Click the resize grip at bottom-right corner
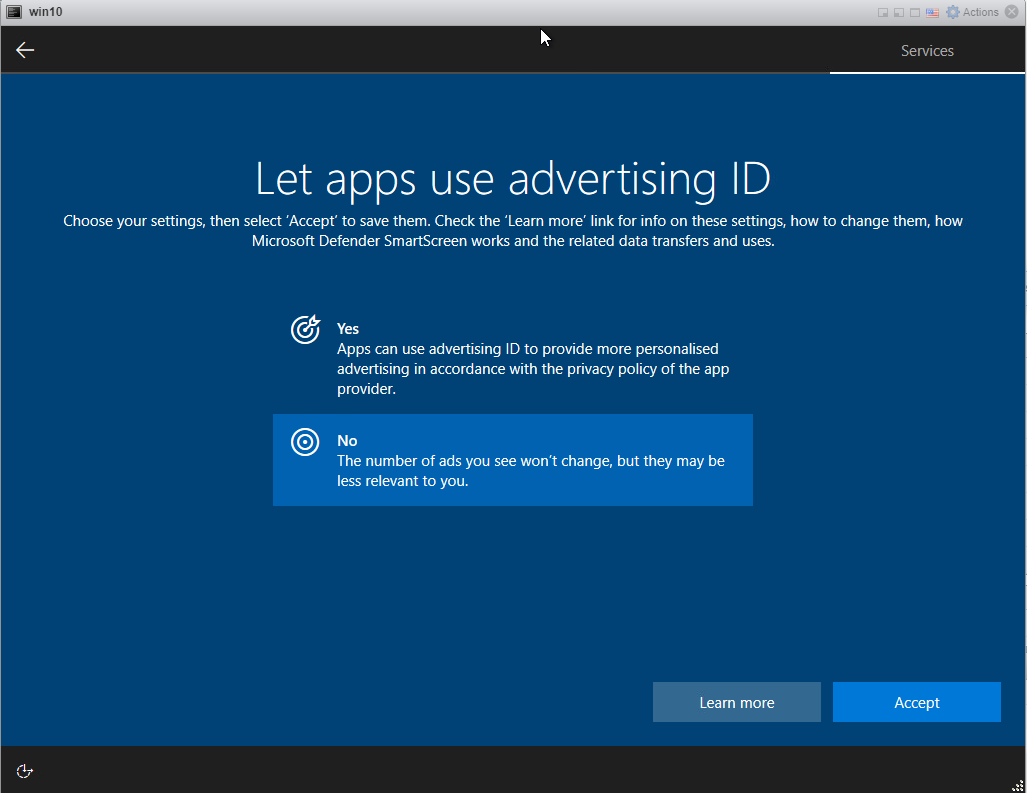The image size is (1027, 793). pos(1018,786)
